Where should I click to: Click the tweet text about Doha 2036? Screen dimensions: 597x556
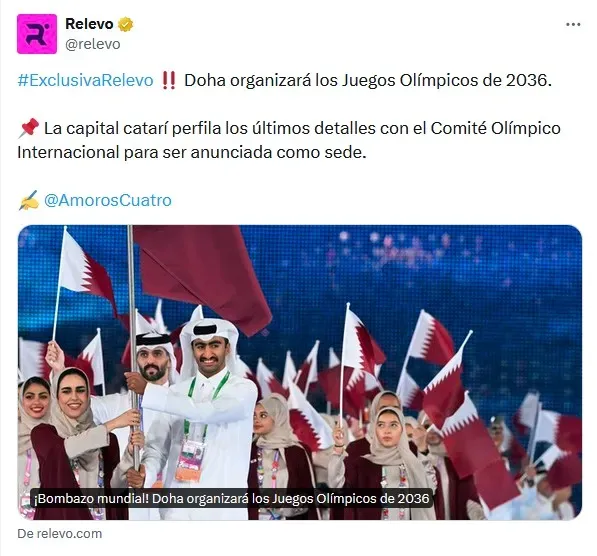point(368,80)
